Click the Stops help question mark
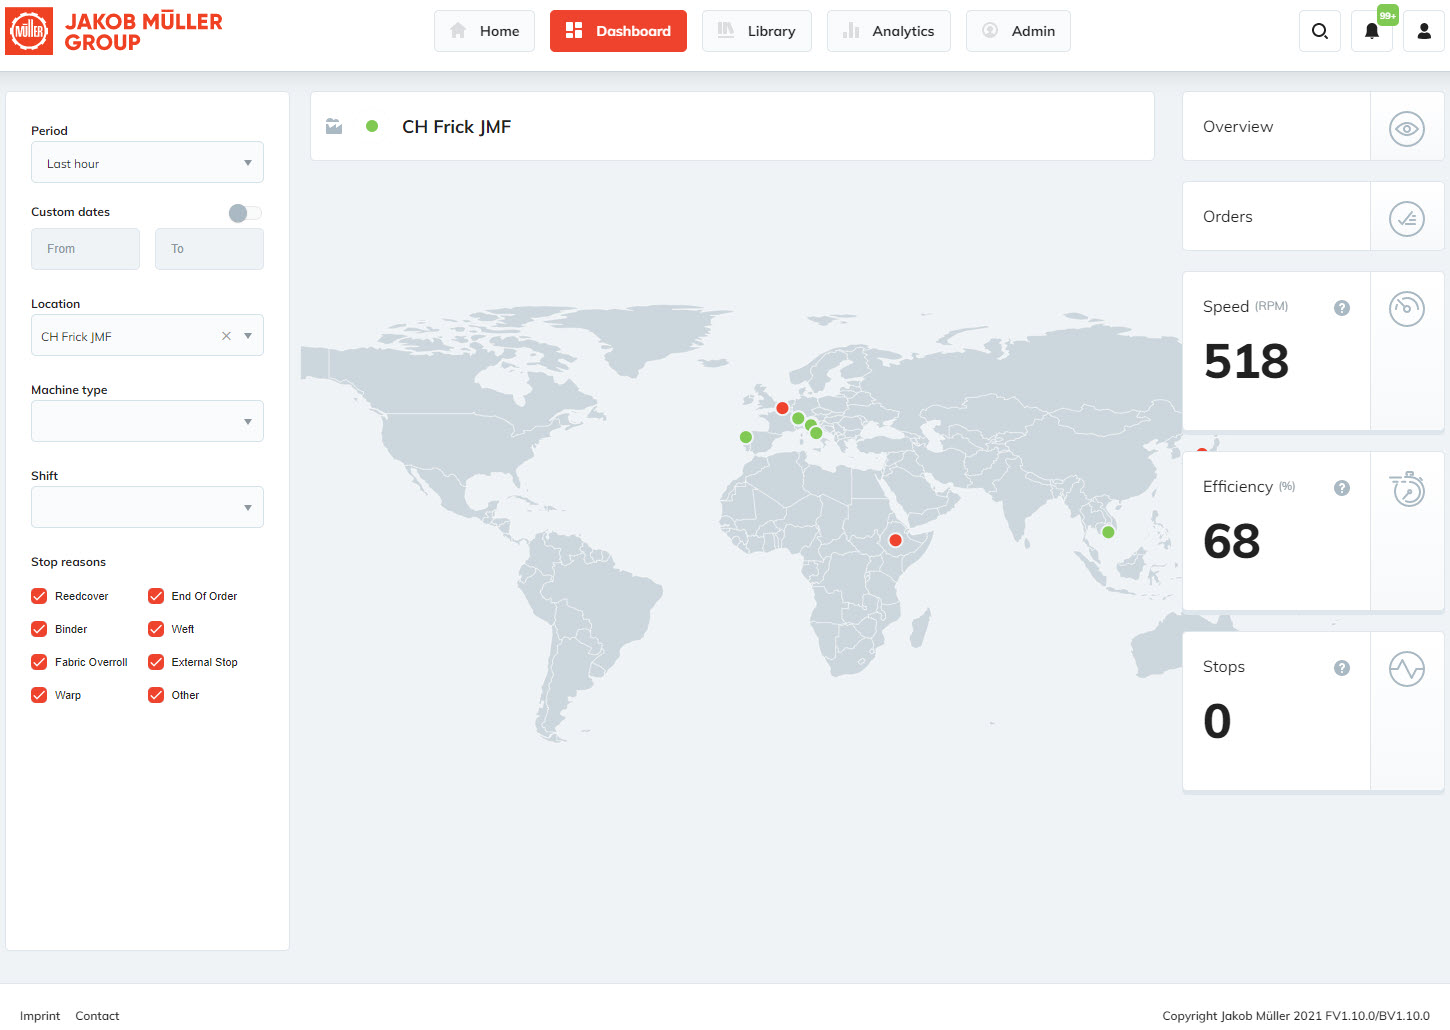 tap(1342, 668)
